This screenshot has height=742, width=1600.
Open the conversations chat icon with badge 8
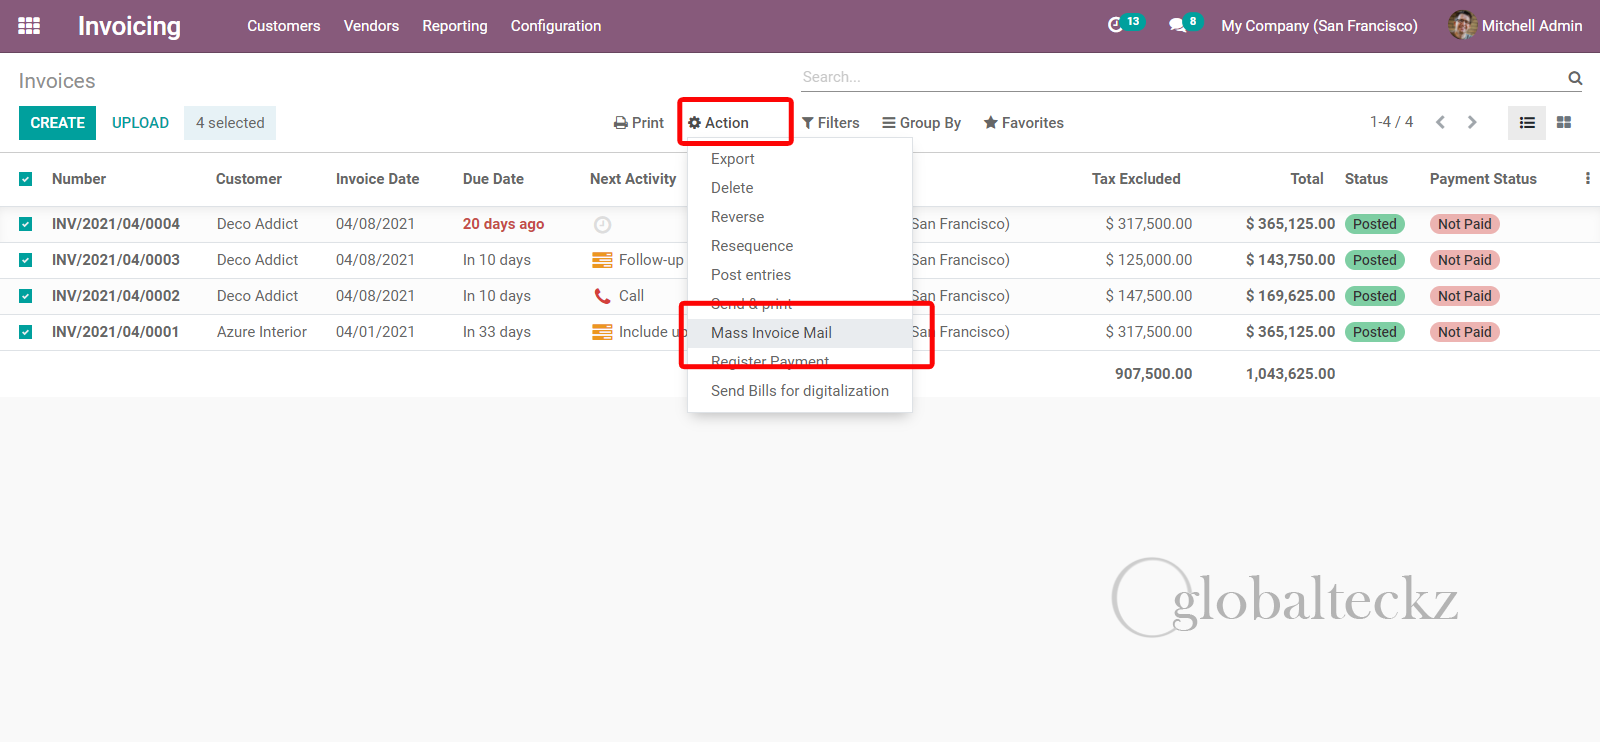point(1177,25)
